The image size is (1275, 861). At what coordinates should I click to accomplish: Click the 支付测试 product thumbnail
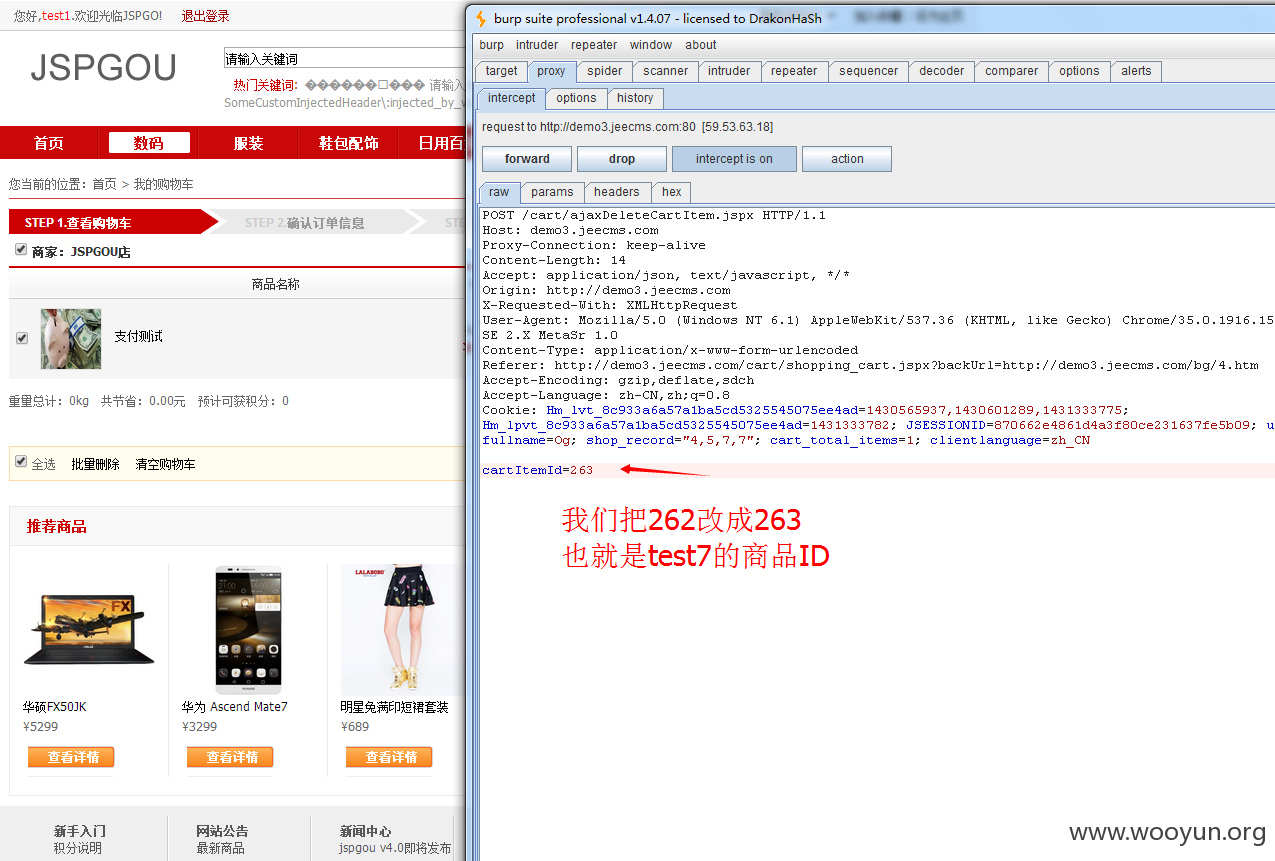click(71, 338)
